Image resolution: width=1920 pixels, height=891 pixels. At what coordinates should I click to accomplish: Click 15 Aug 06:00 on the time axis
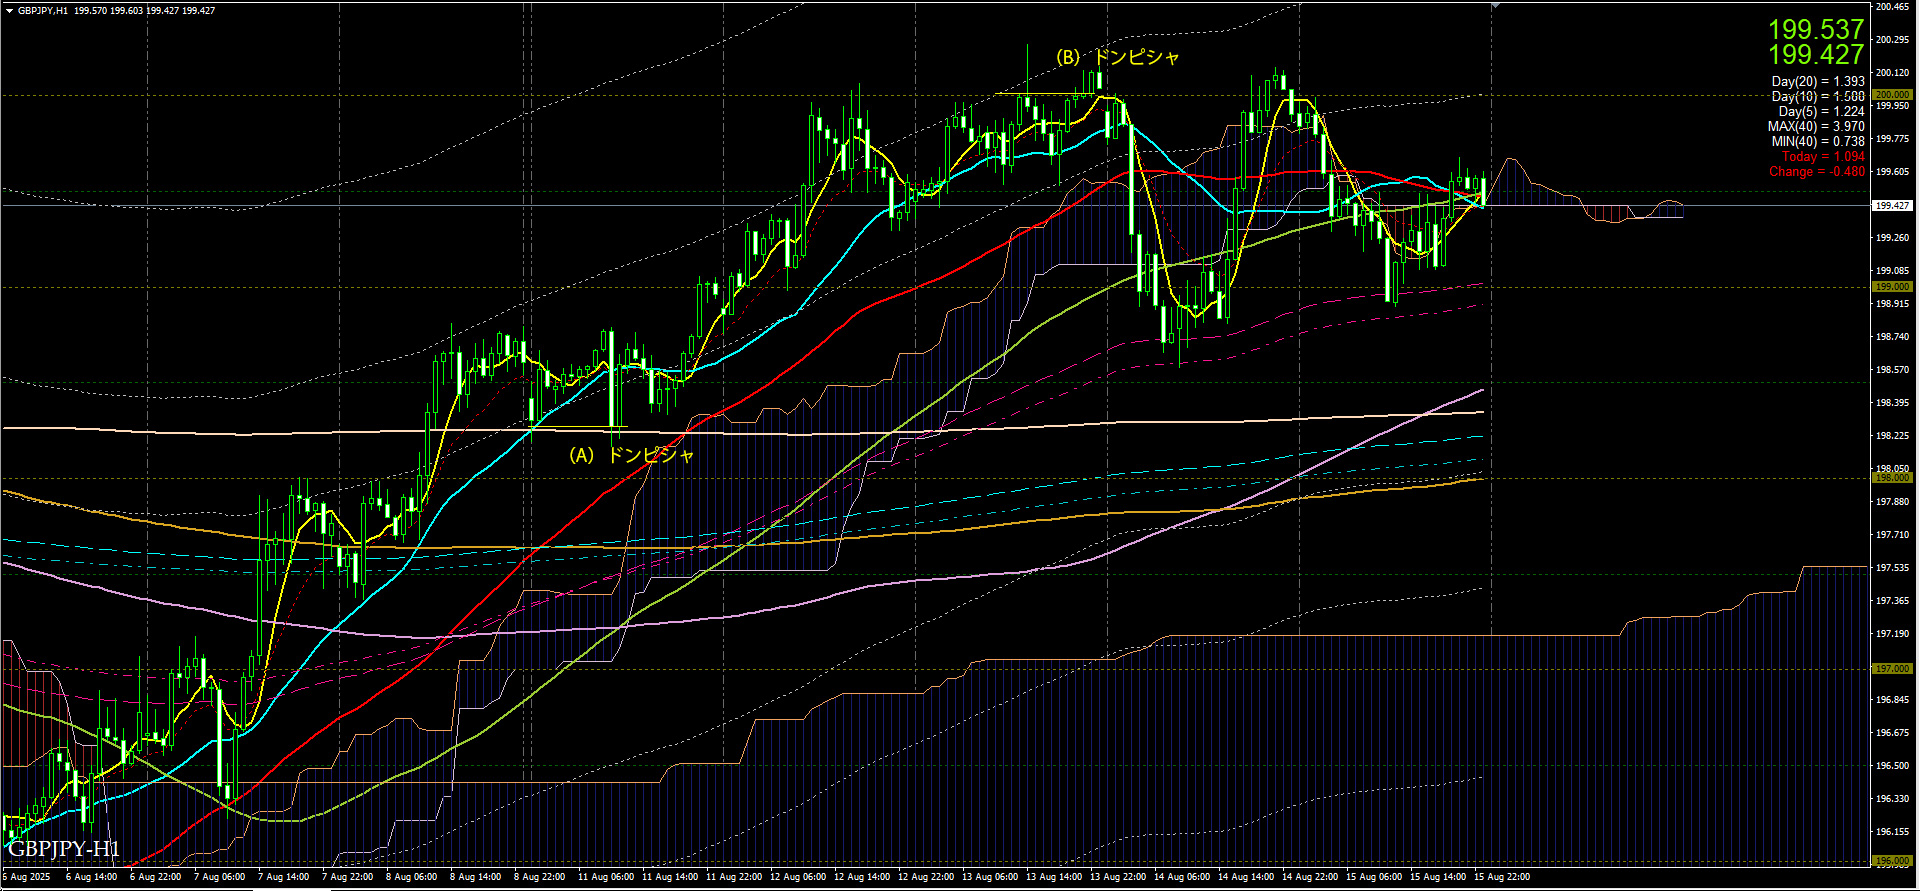click(1374, 877)
